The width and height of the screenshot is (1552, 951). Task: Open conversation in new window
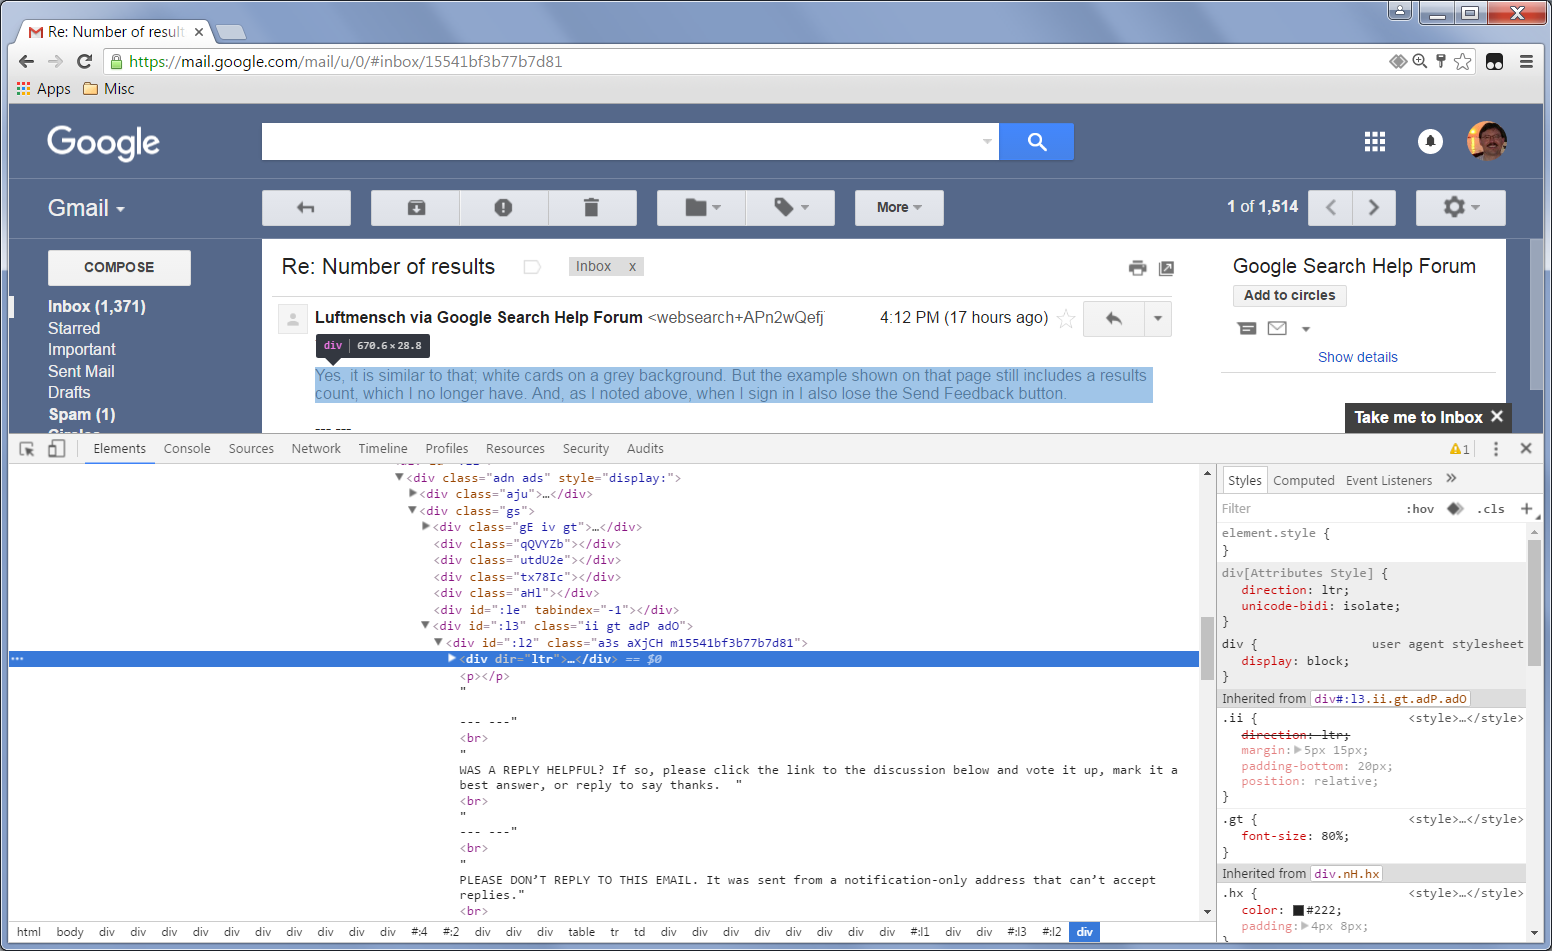(x=1166, y=268)
